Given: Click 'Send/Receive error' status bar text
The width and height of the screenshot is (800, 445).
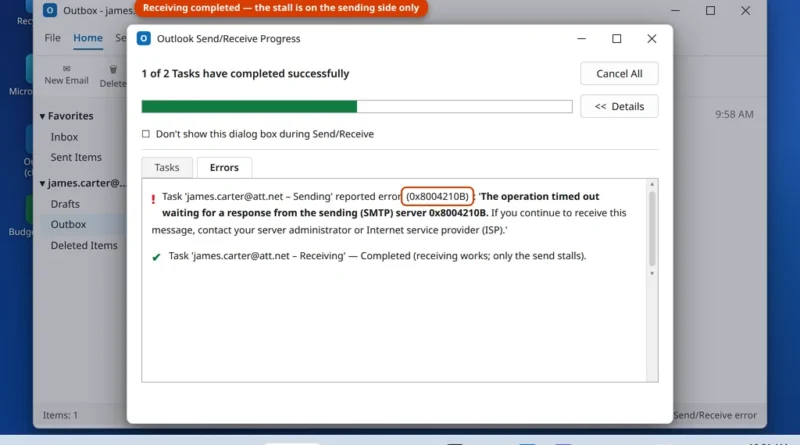Looking at the screenshot, I should tap(714, 415).
